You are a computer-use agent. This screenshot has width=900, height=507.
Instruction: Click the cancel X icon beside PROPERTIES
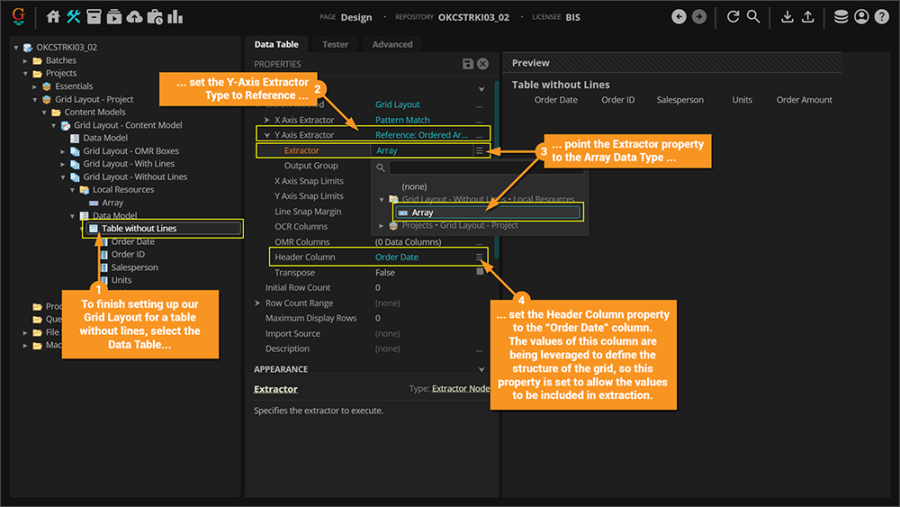483,64
